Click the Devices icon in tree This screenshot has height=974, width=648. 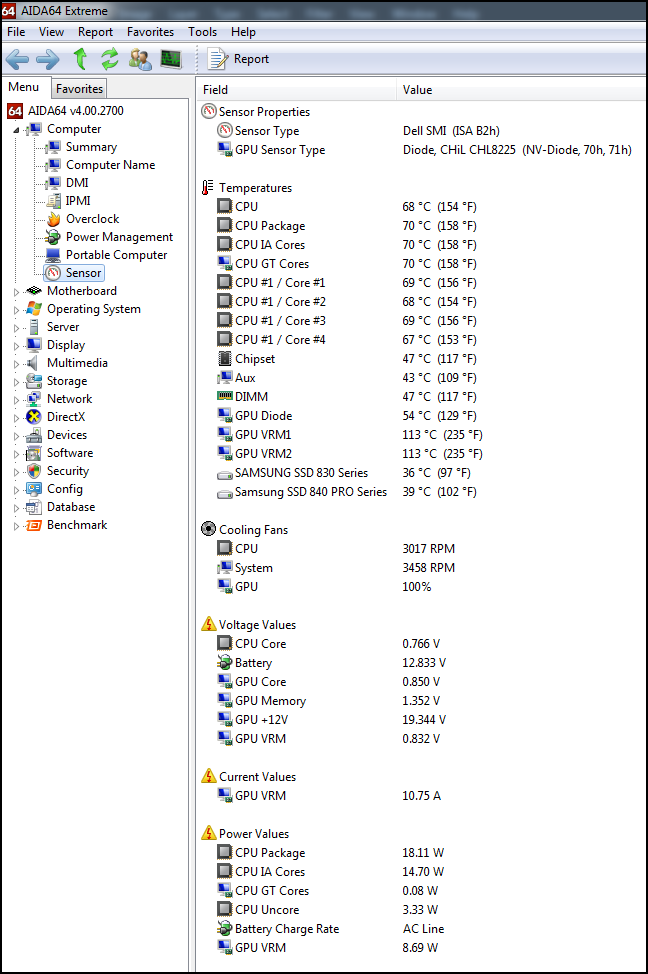pos(34,435)
